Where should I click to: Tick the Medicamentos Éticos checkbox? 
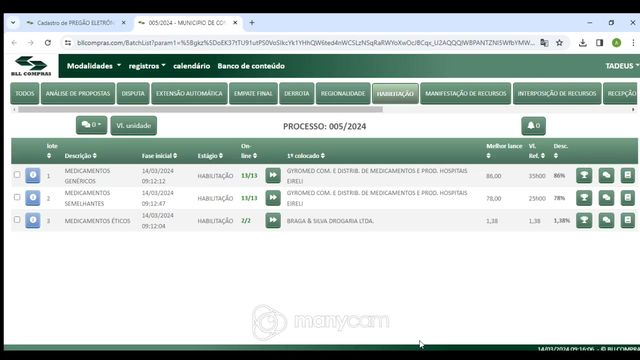(17, 220)
